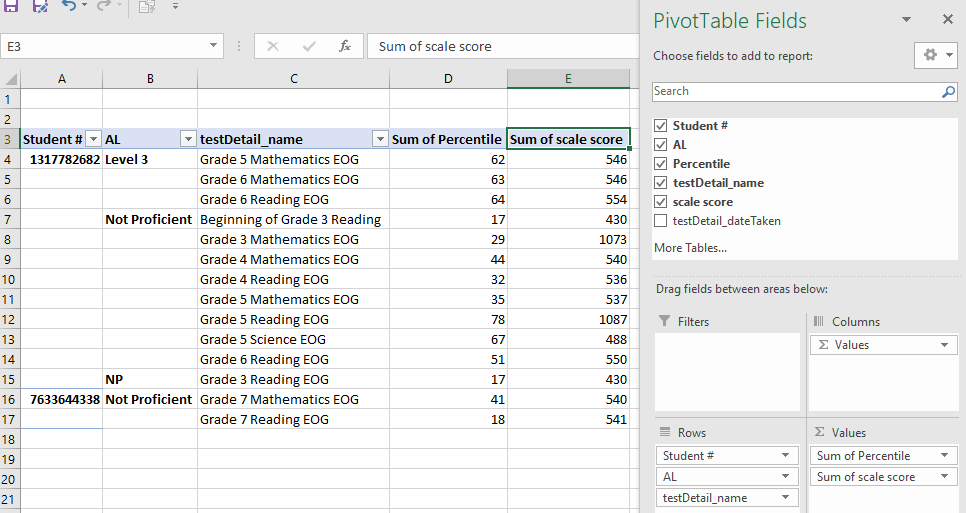Uncheck the scale score field checkbox
Screen dimensions: 966x513
pos(660,202)
